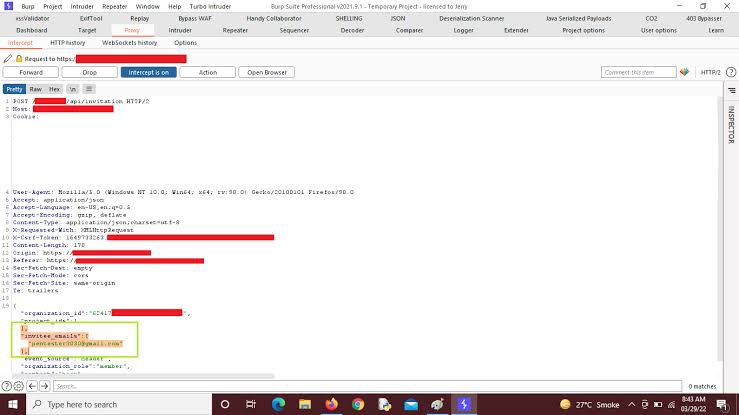Screen dimensions: 739x415
Task: Switch to Firefox on taskbar
Action: (x=331, y=404)
